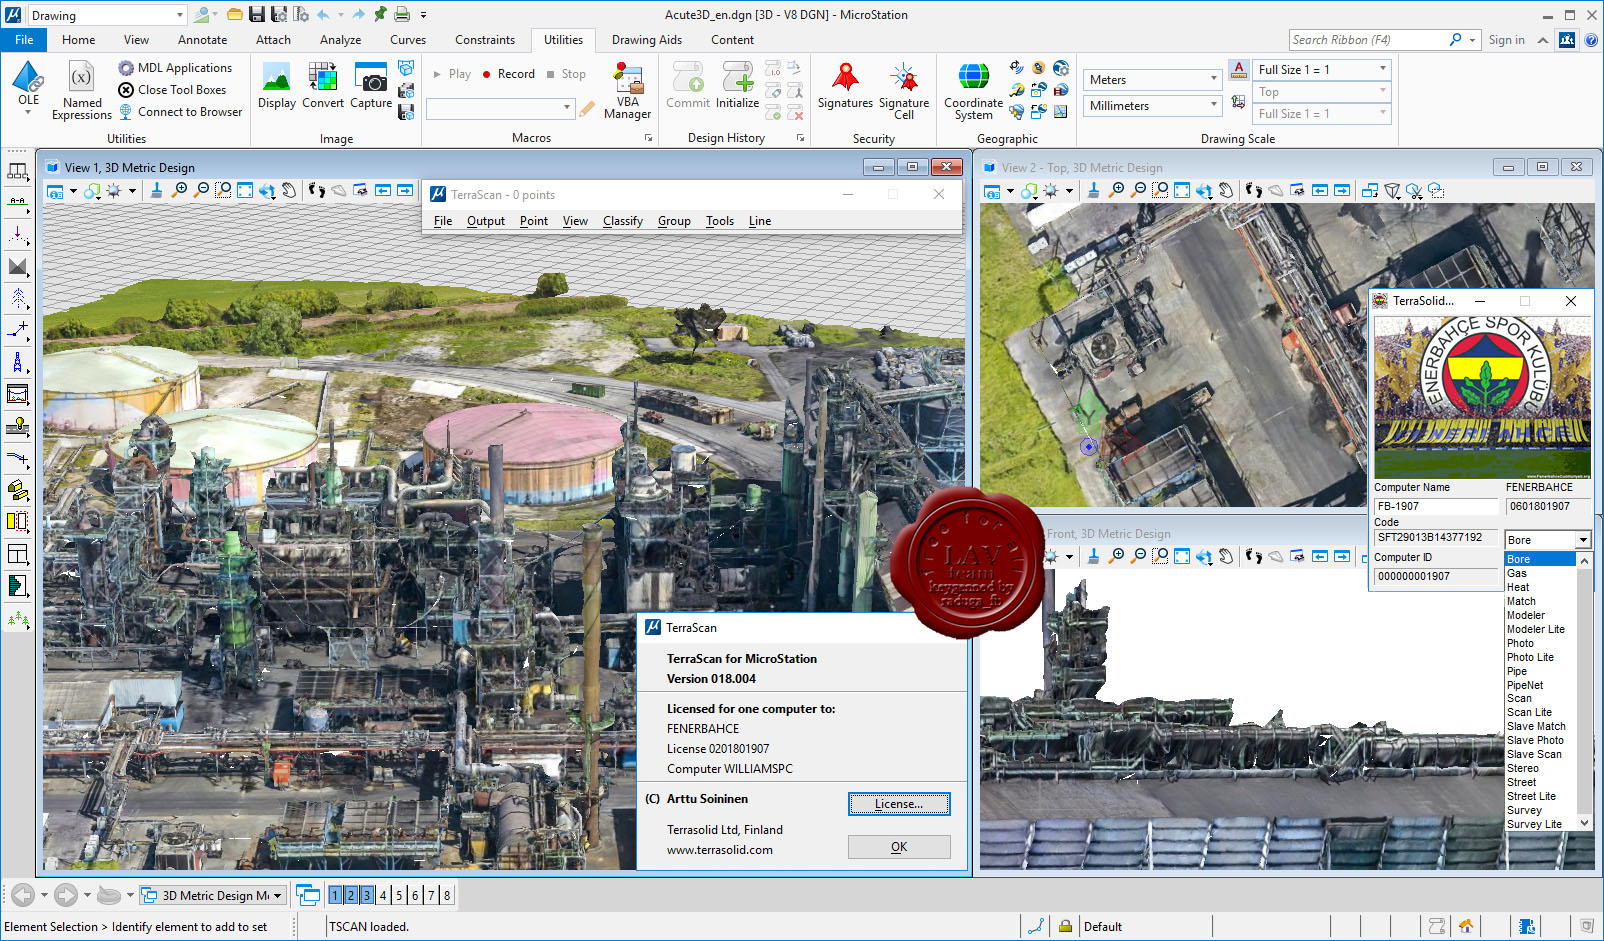
Task: Click the macro Play button
Action: [452, 74]
